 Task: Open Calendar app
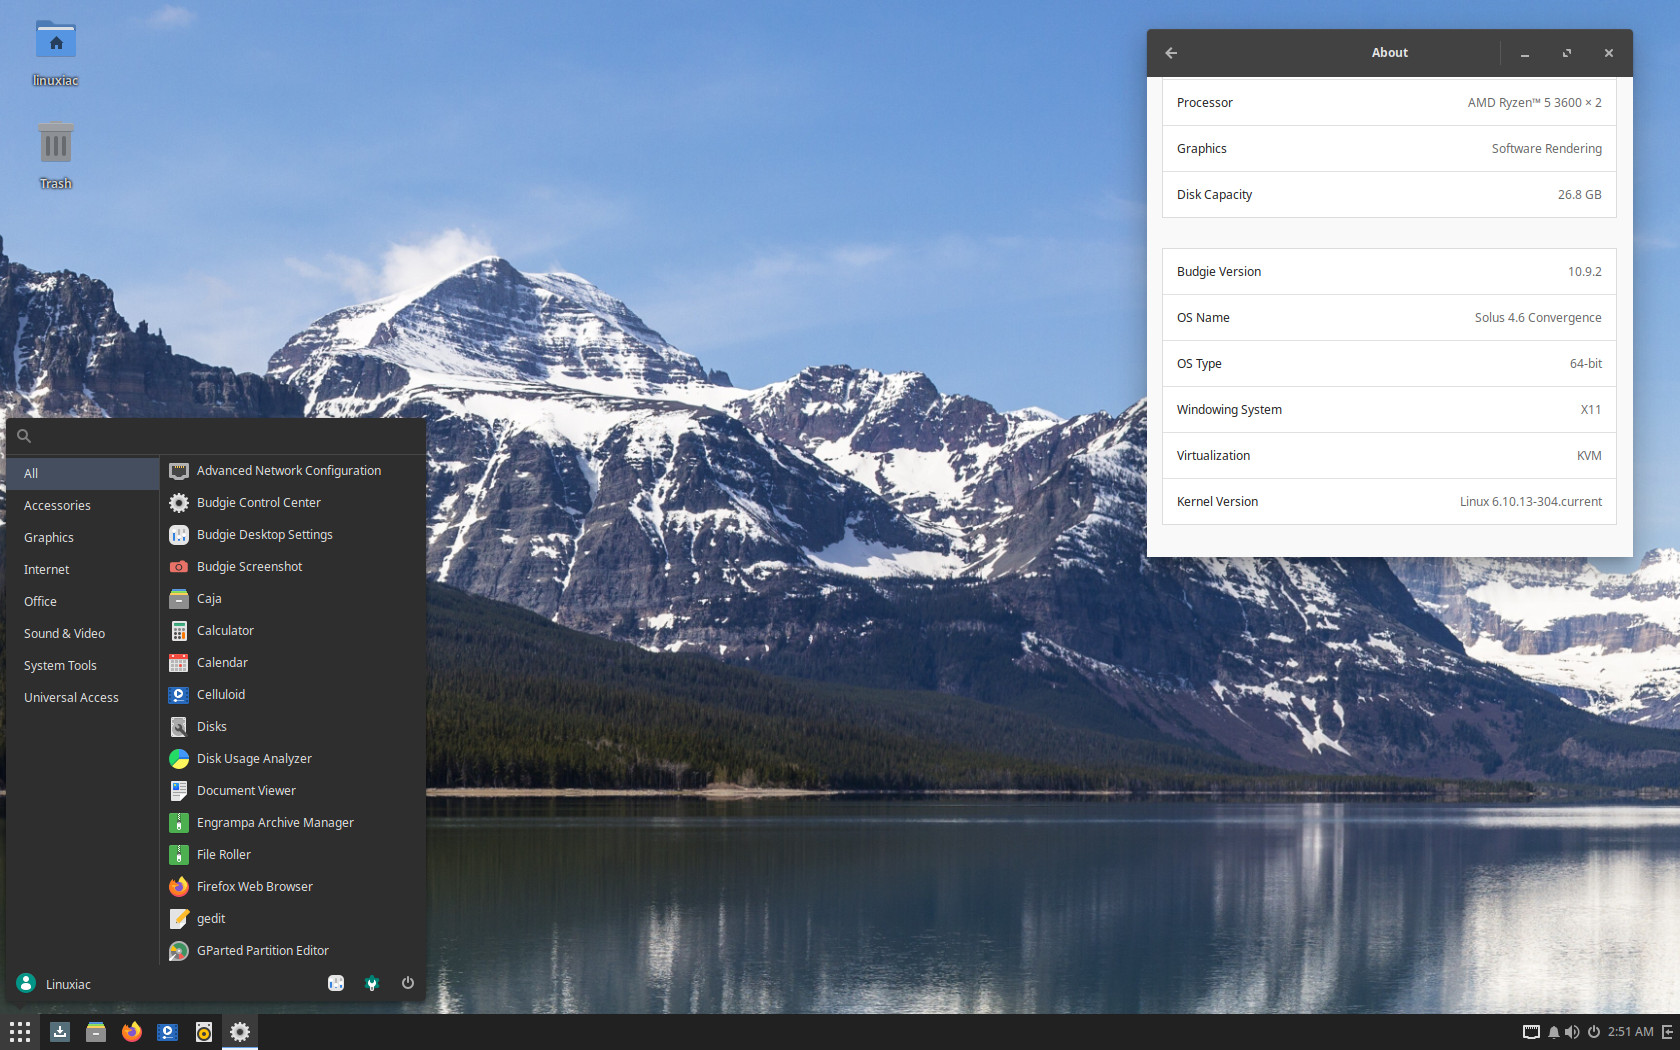(x=292, y=663)
